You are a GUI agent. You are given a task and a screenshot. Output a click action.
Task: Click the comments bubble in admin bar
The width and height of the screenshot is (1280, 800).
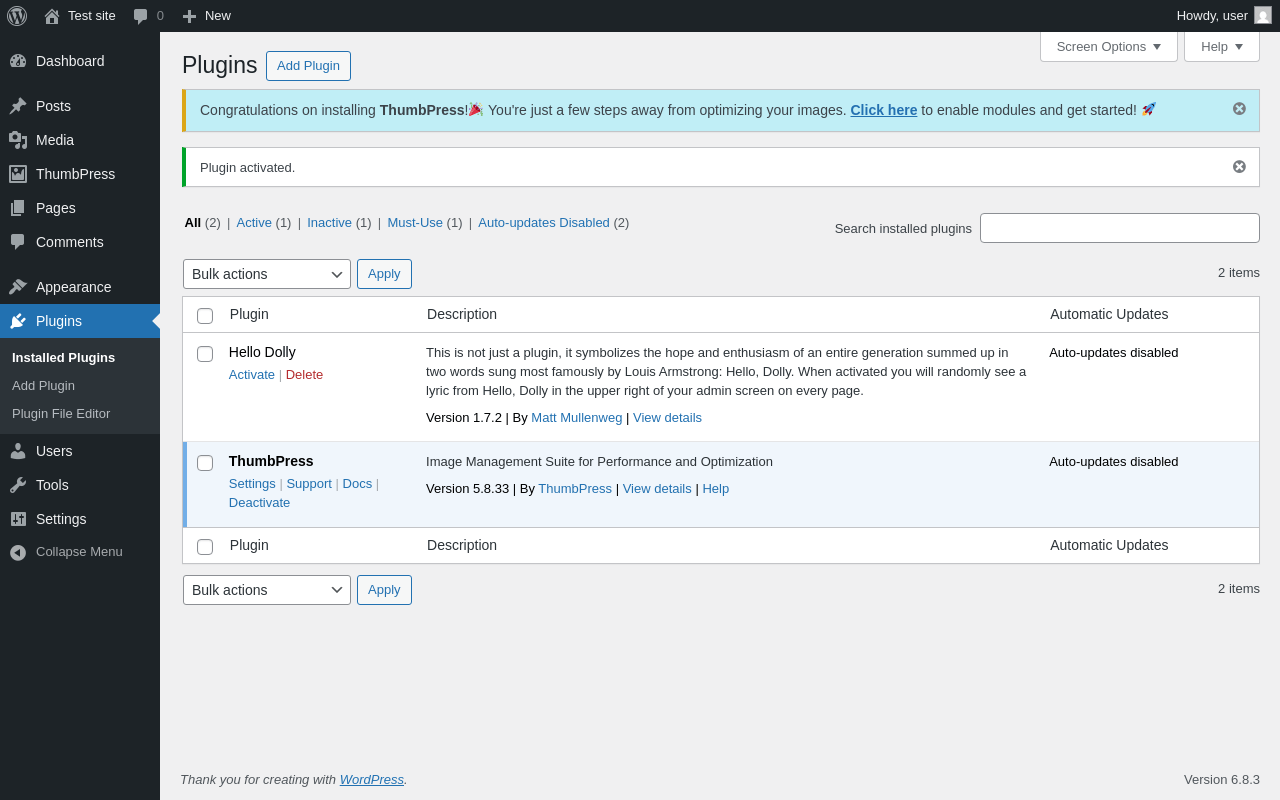pyautogui.click(x=141, y=16)
